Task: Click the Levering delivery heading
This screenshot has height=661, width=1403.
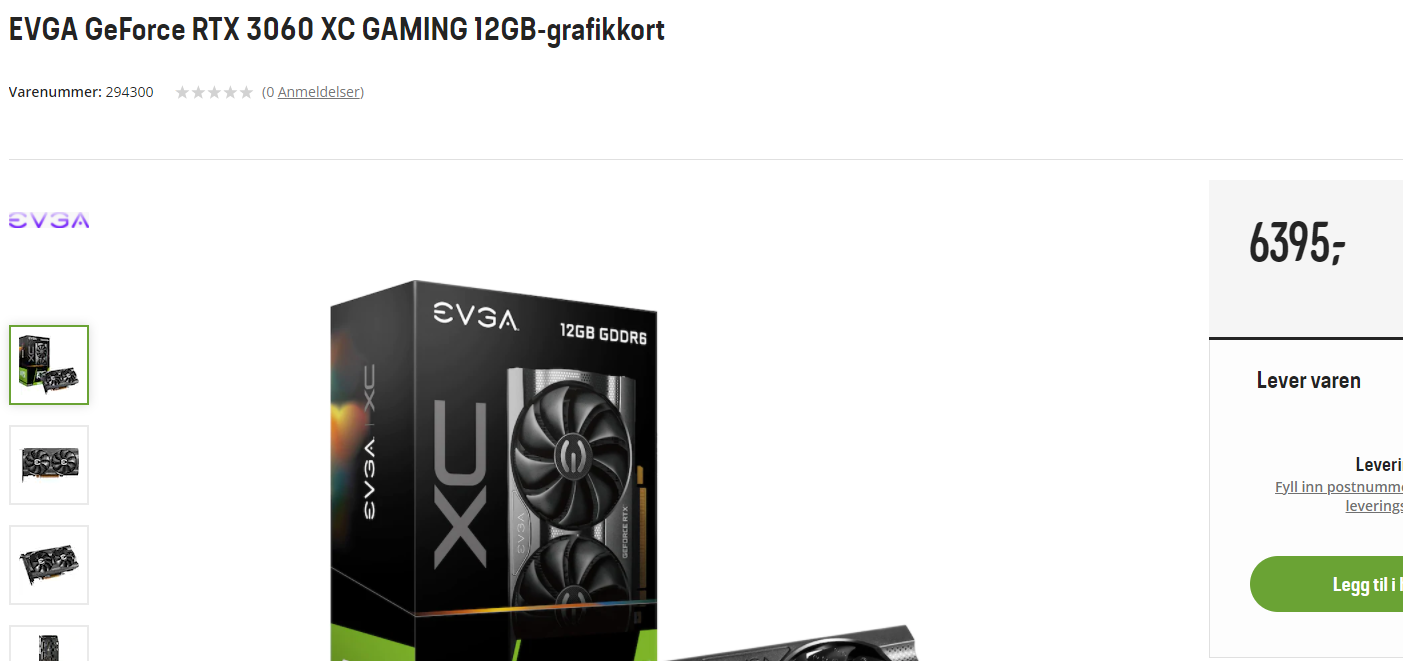Action: point(1379,464)
